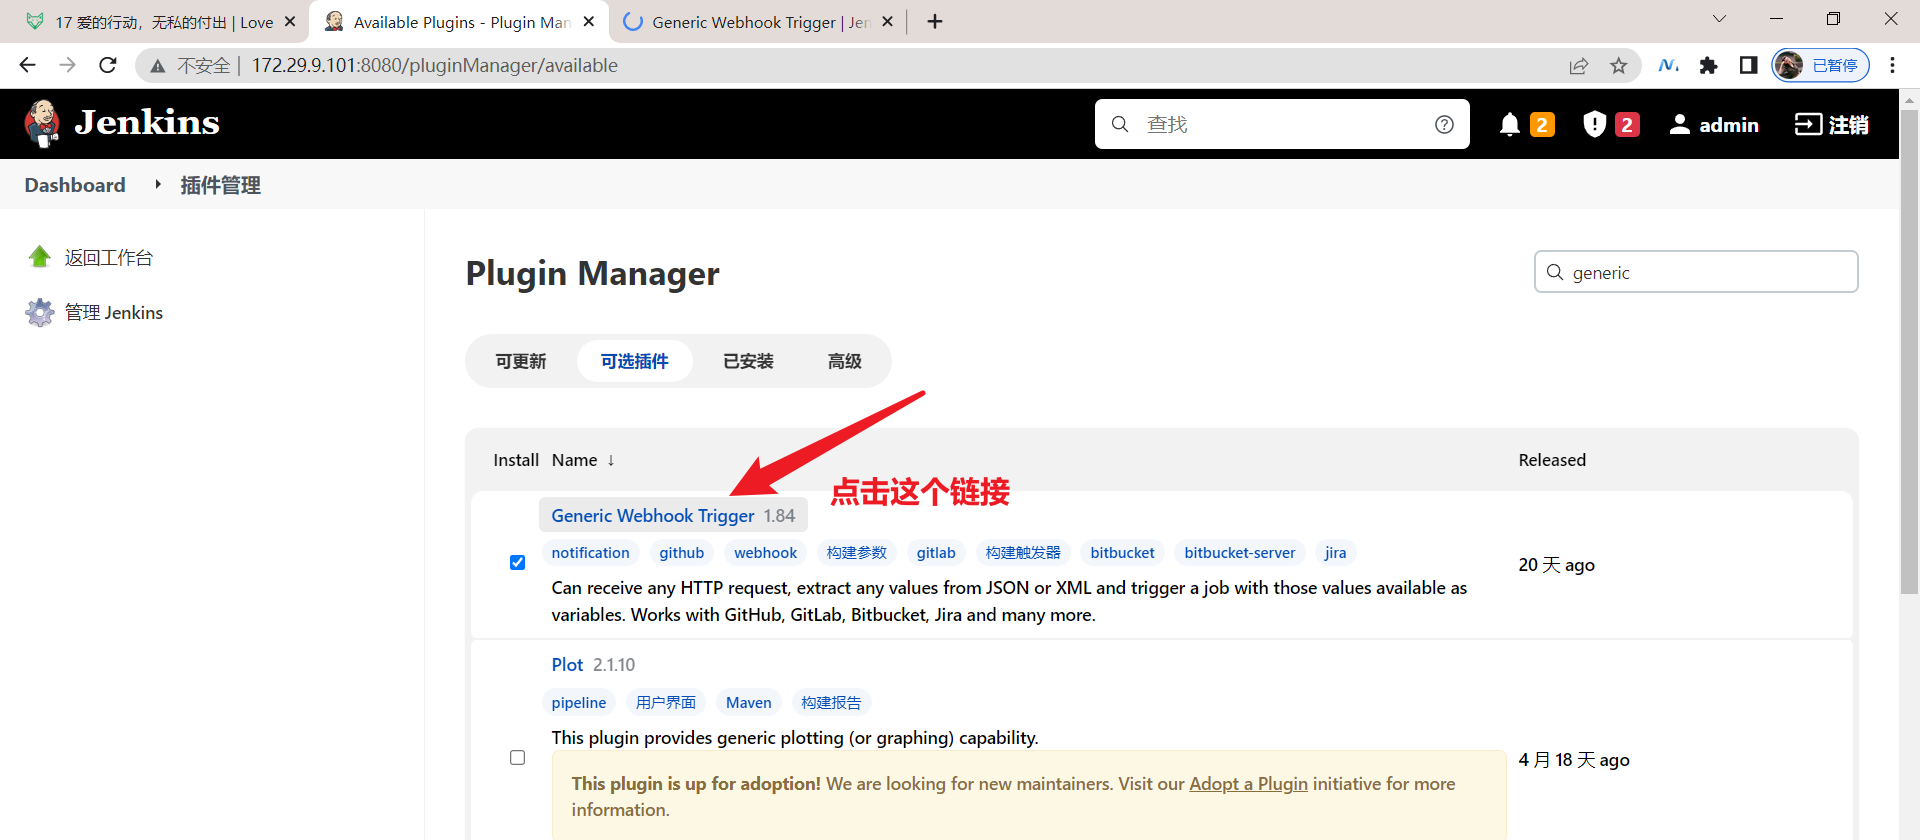Uncheck the Generic Webhook Trigger install checkbox
The width and height of the screenshot is (1920, 840).
click(517, 562)
